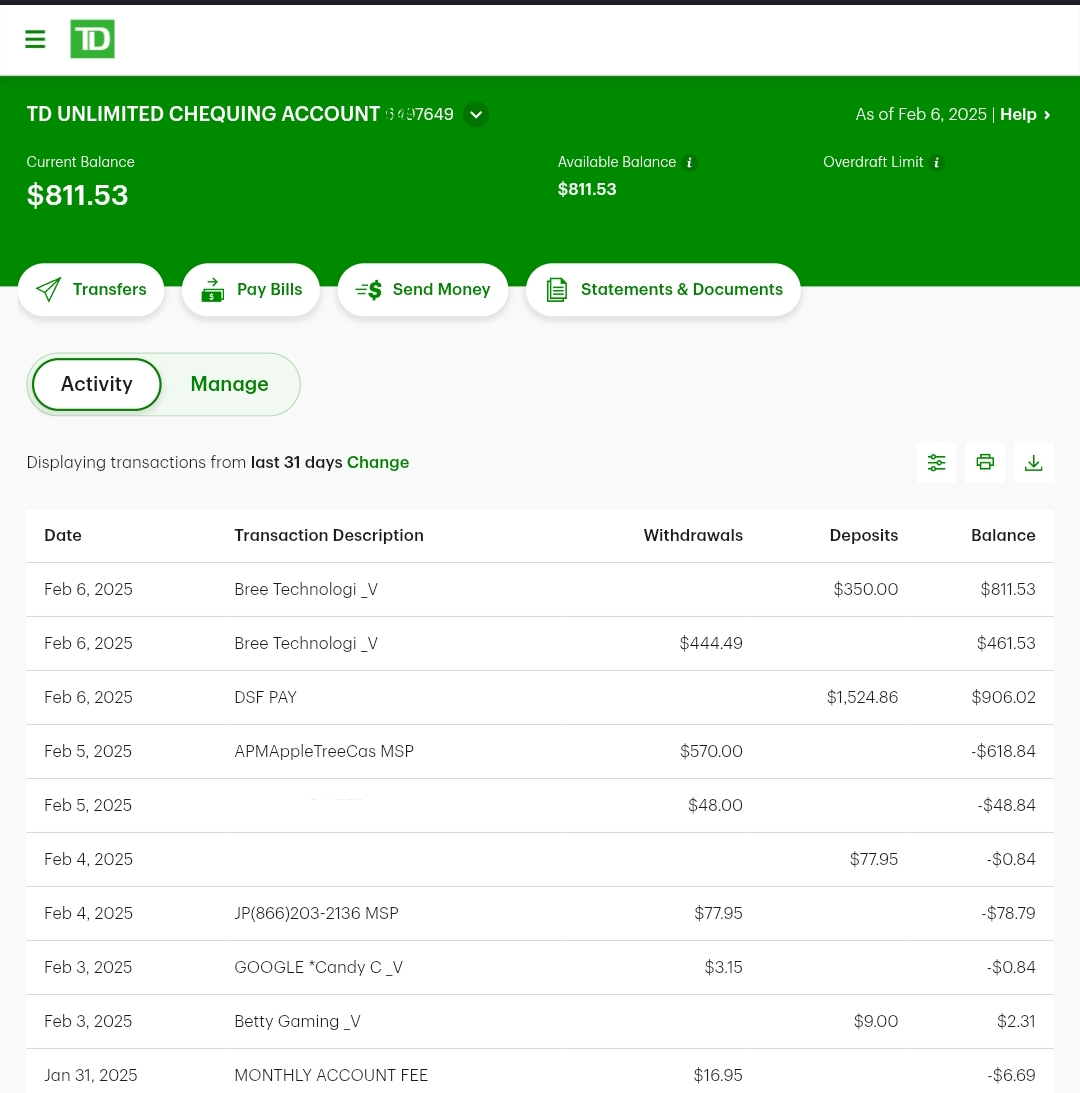Select Send Money
Screen dimensions: 1080x1093
point(423,289)
